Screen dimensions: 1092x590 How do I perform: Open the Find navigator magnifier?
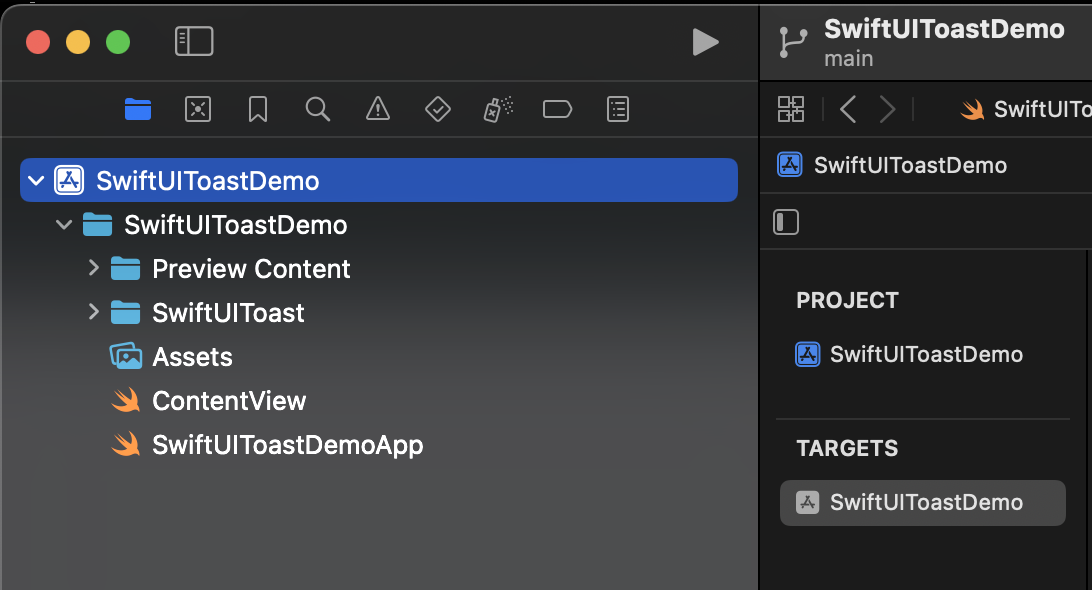[318, 109]
